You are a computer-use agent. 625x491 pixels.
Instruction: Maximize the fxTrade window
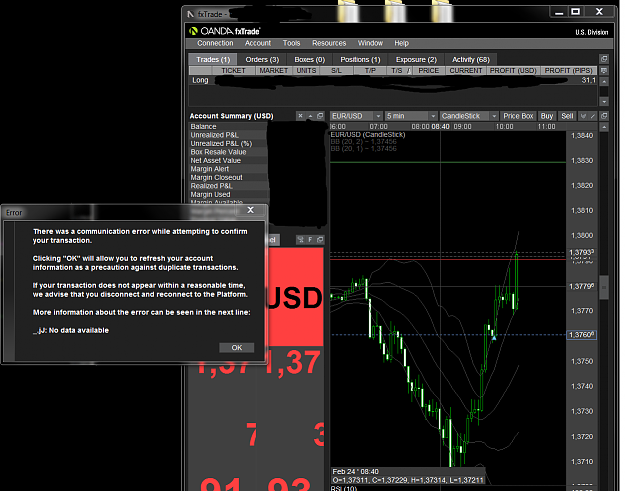click(576, 12)
